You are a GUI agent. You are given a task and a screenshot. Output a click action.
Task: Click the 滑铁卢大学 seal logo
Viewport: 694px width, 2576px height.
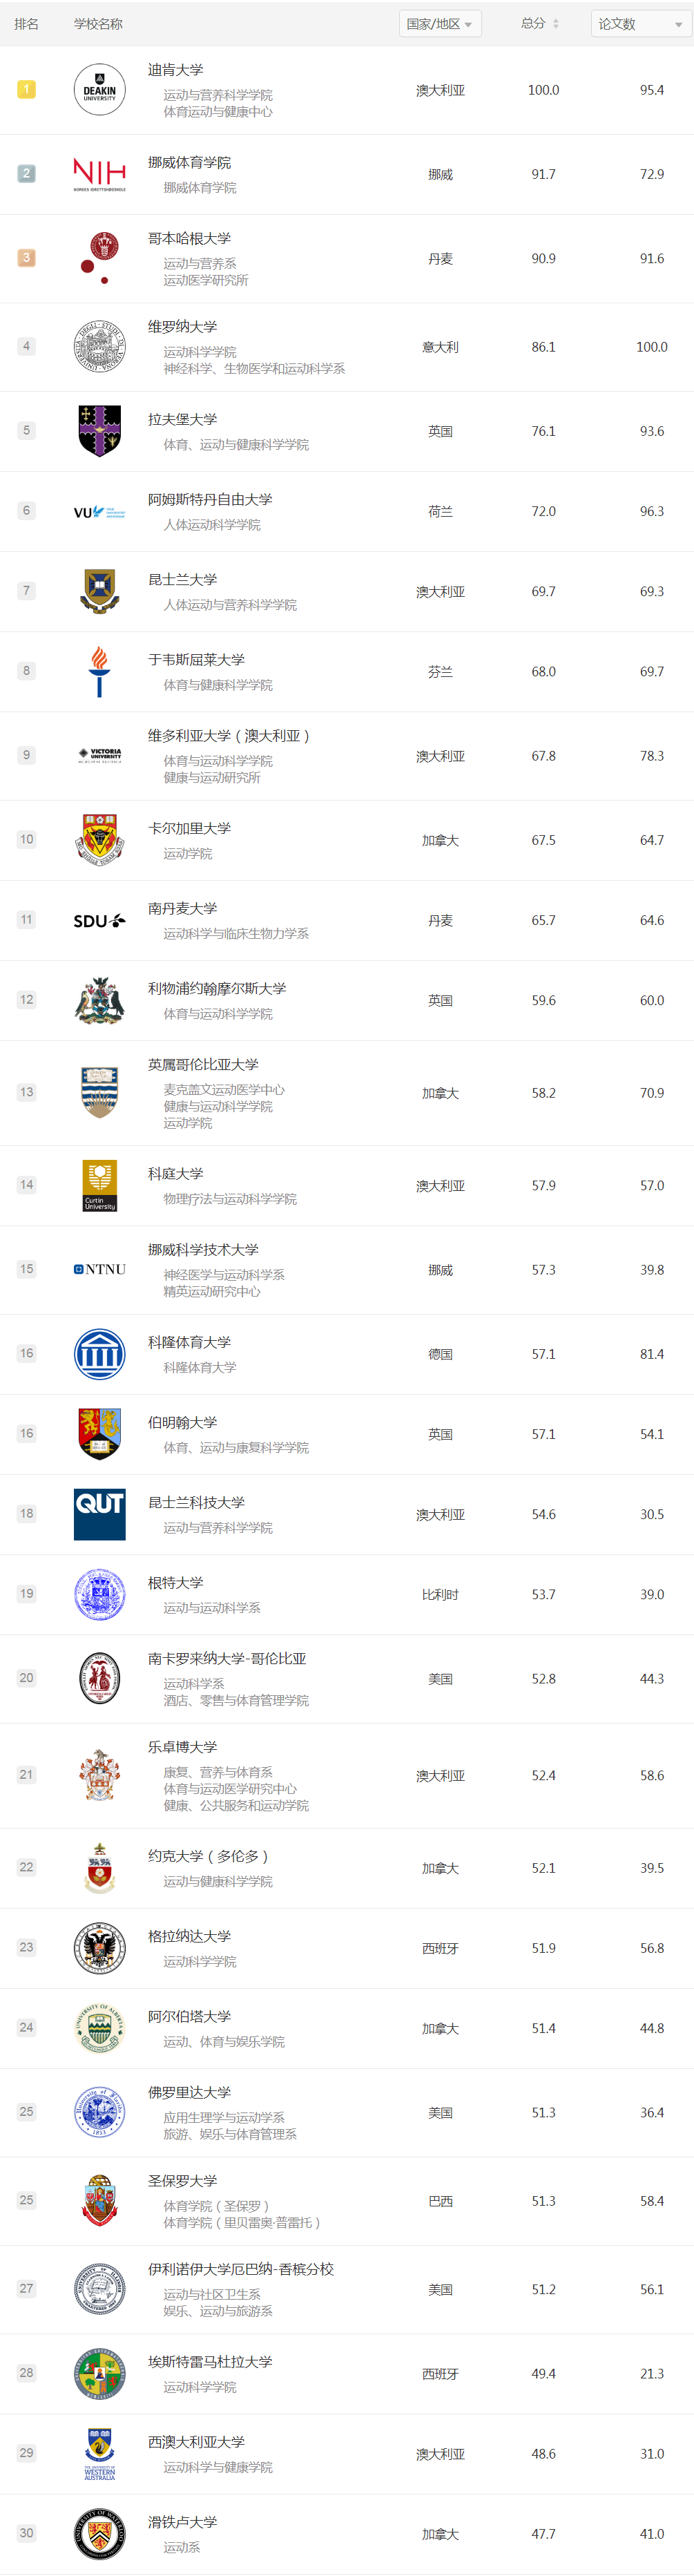pyautogui.click(x=100, y=2533)
